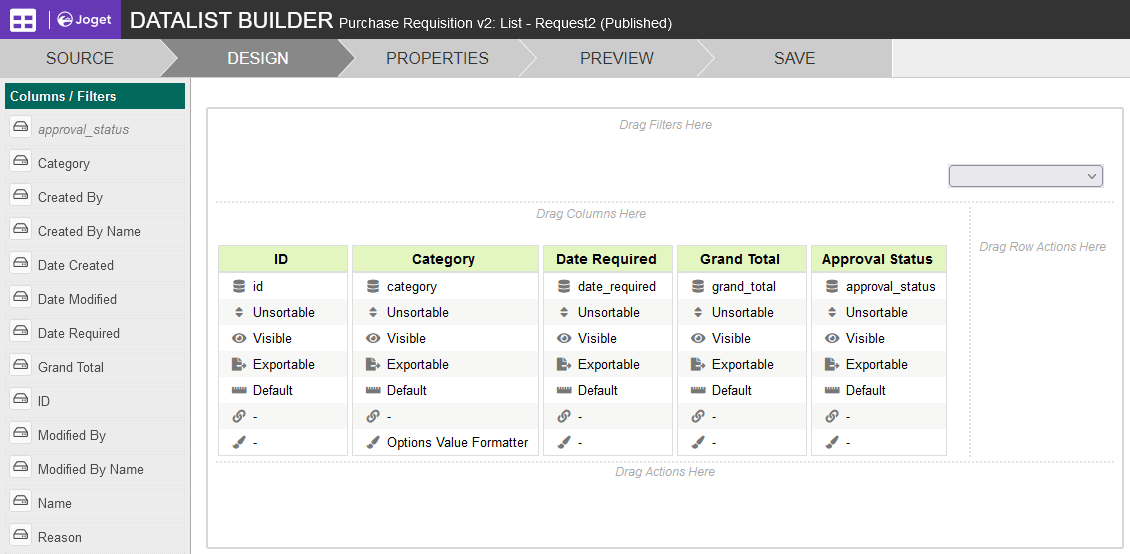1130x554 pixels.
Task: Click the database icon beside id
Action: click(239, 286)
